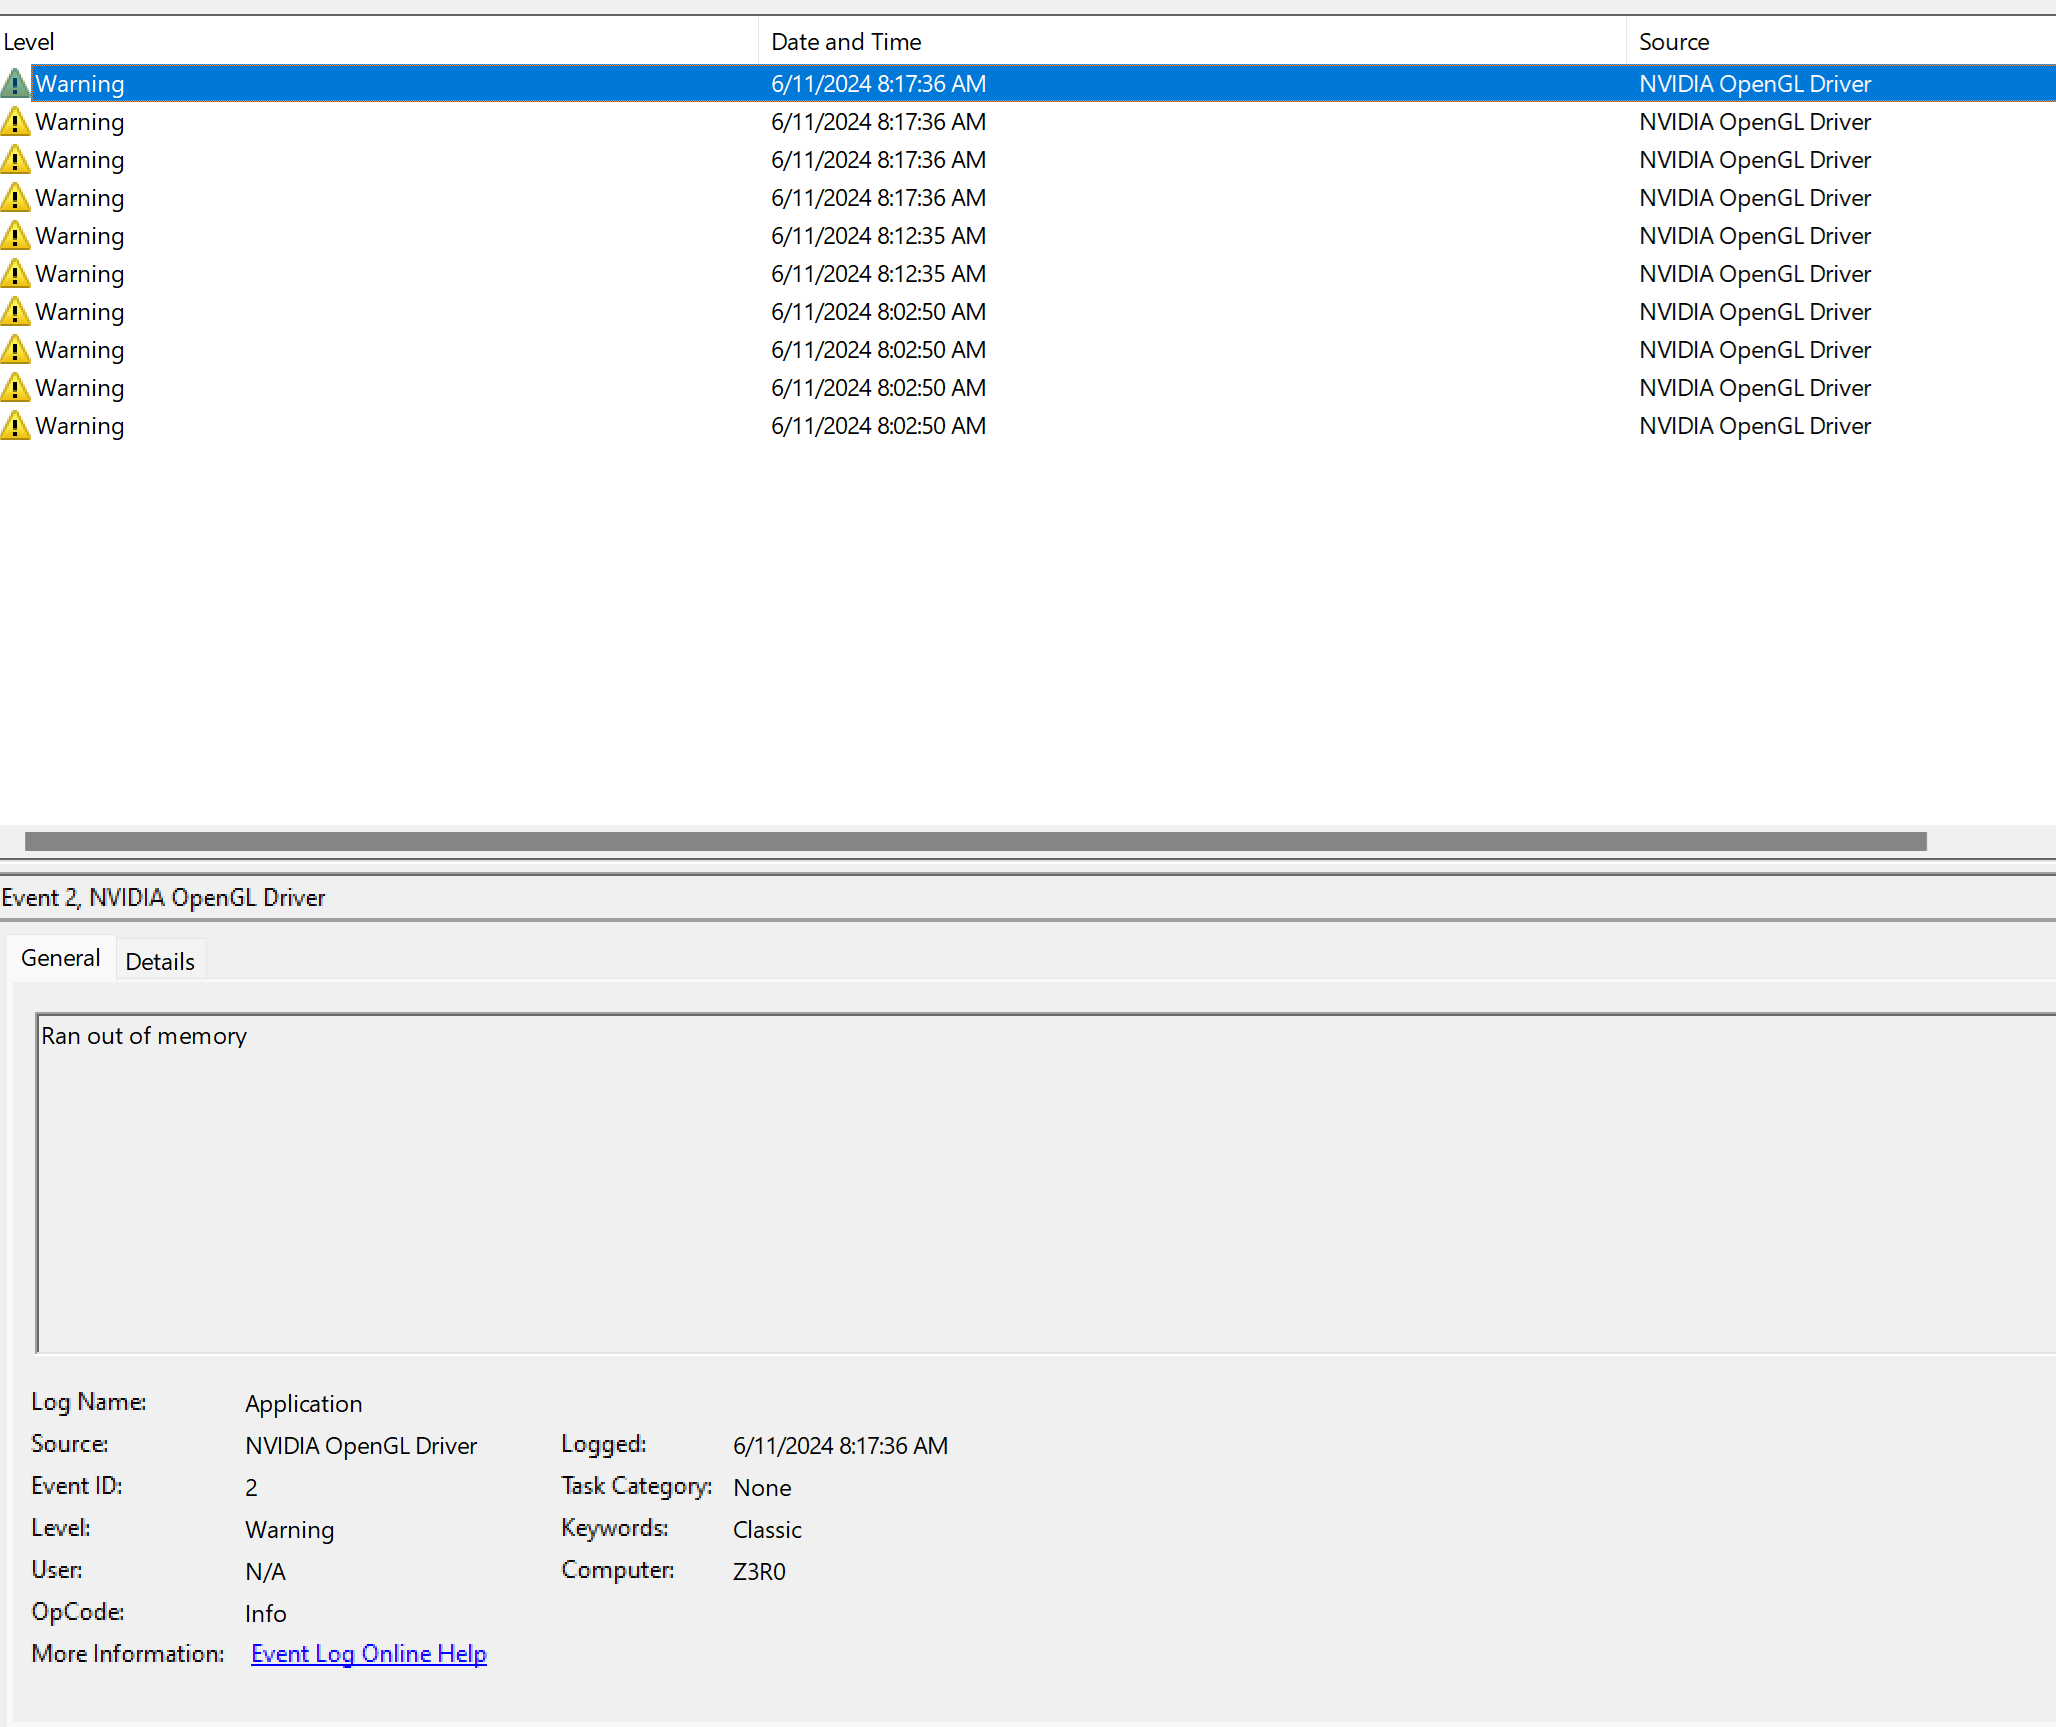Select the highlighted row's 6/11/2024 8:17:36 AM cell
Screen dimensions: 2056x1727
[x=878, y=84]
